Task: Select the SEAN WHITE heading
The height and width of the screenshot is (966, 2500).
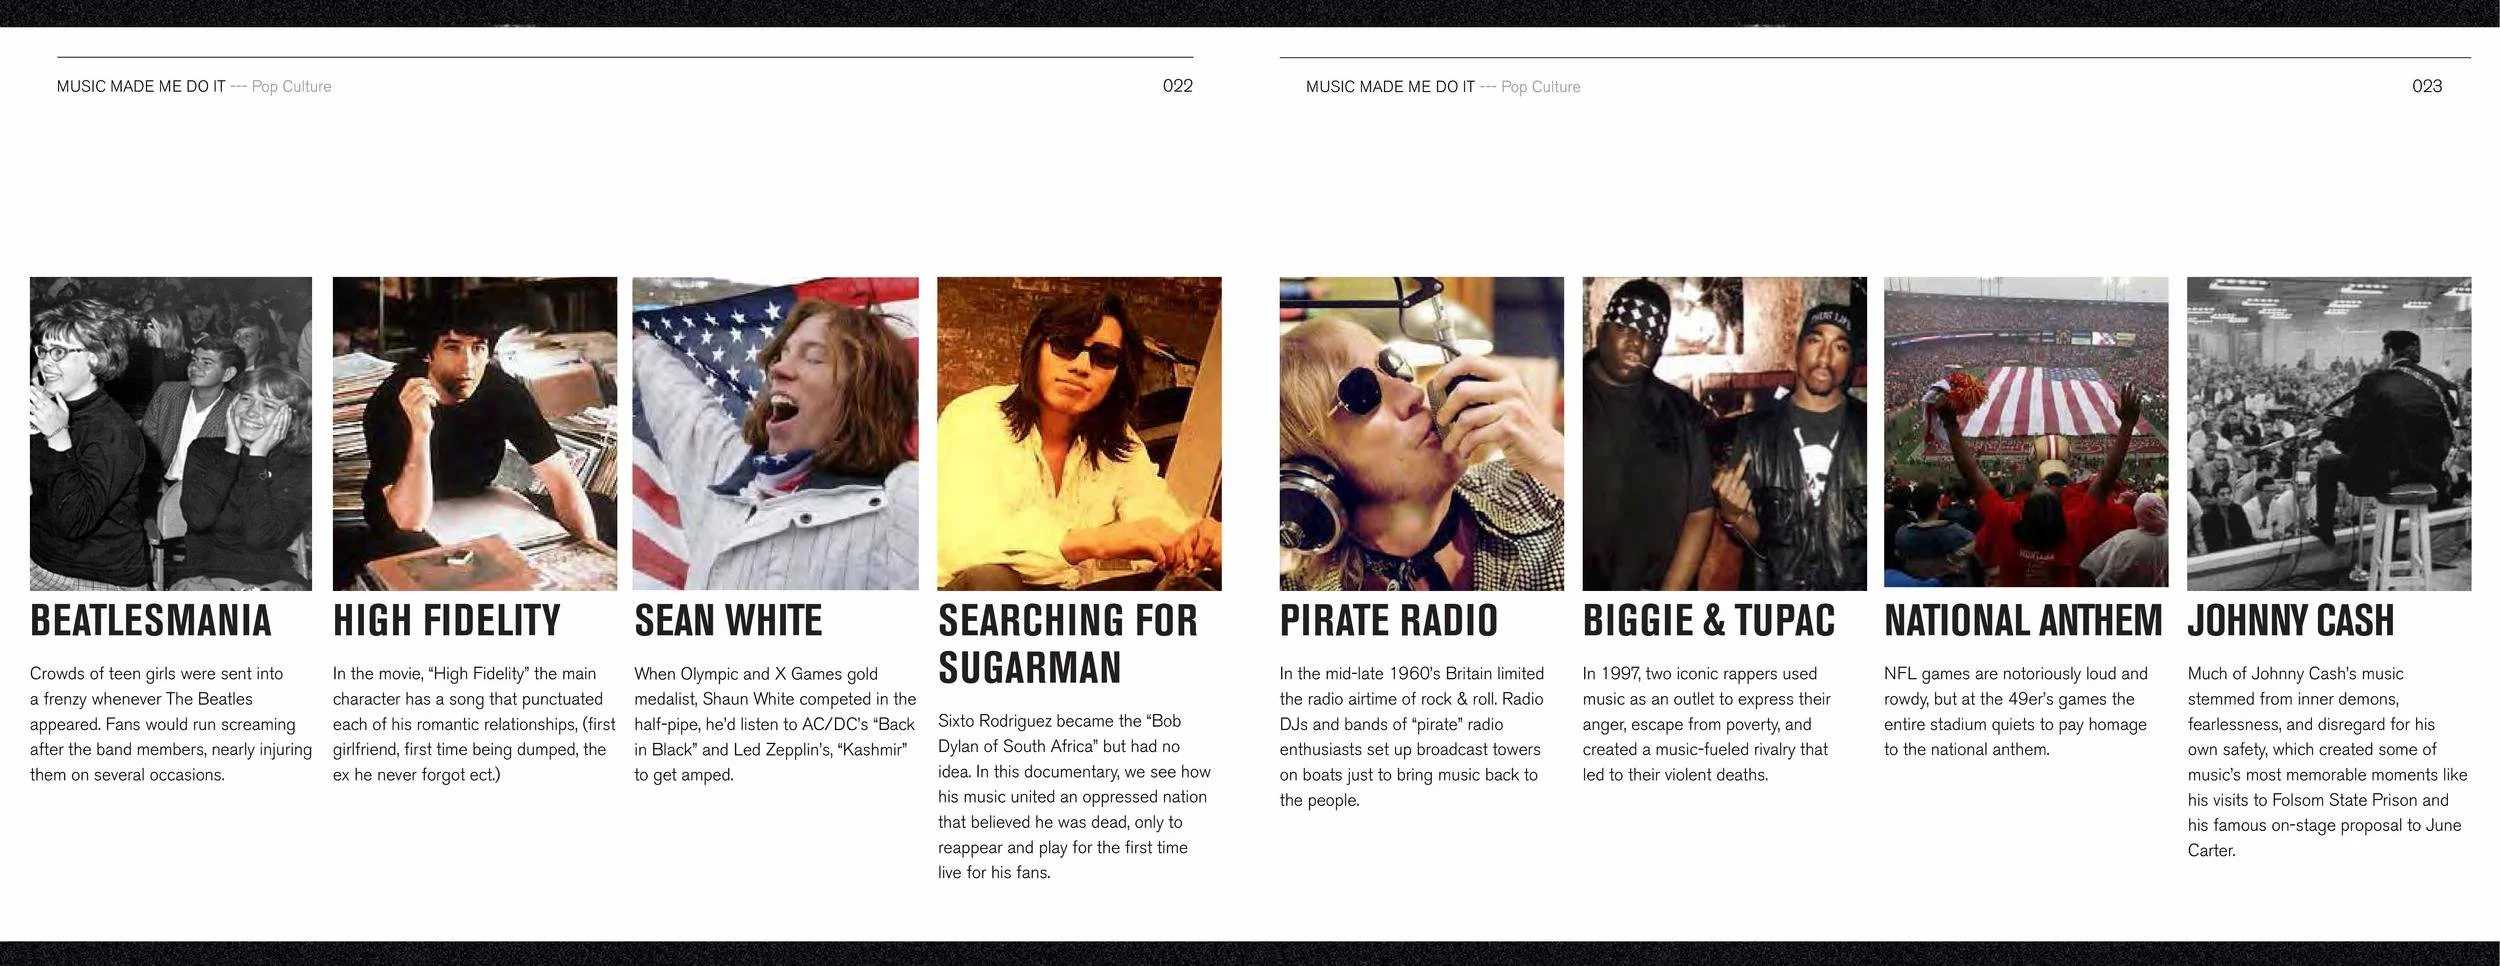Action: (728, 620)
